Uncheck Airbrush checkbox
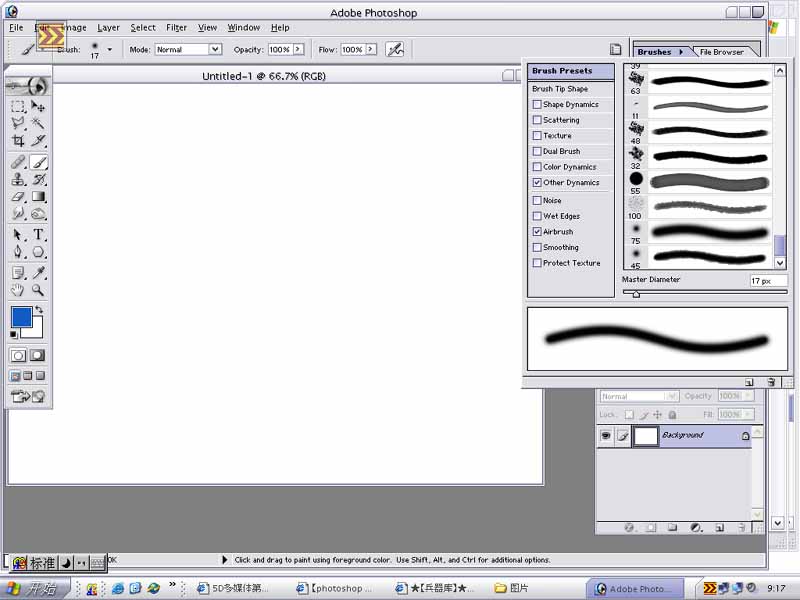 537,232
